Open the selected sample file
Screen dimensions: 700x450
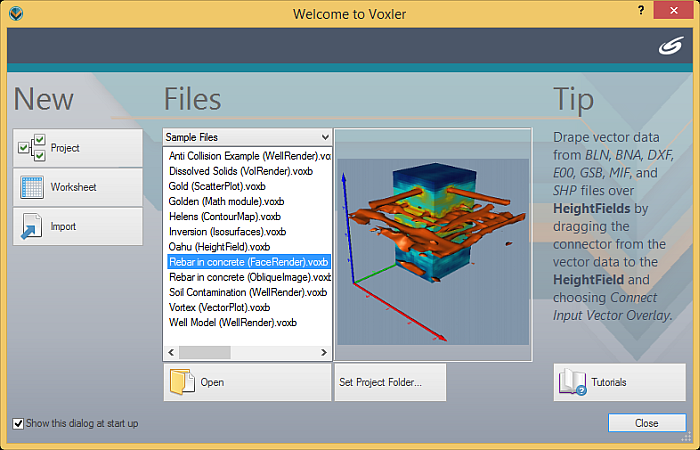(x=247, y=382)
